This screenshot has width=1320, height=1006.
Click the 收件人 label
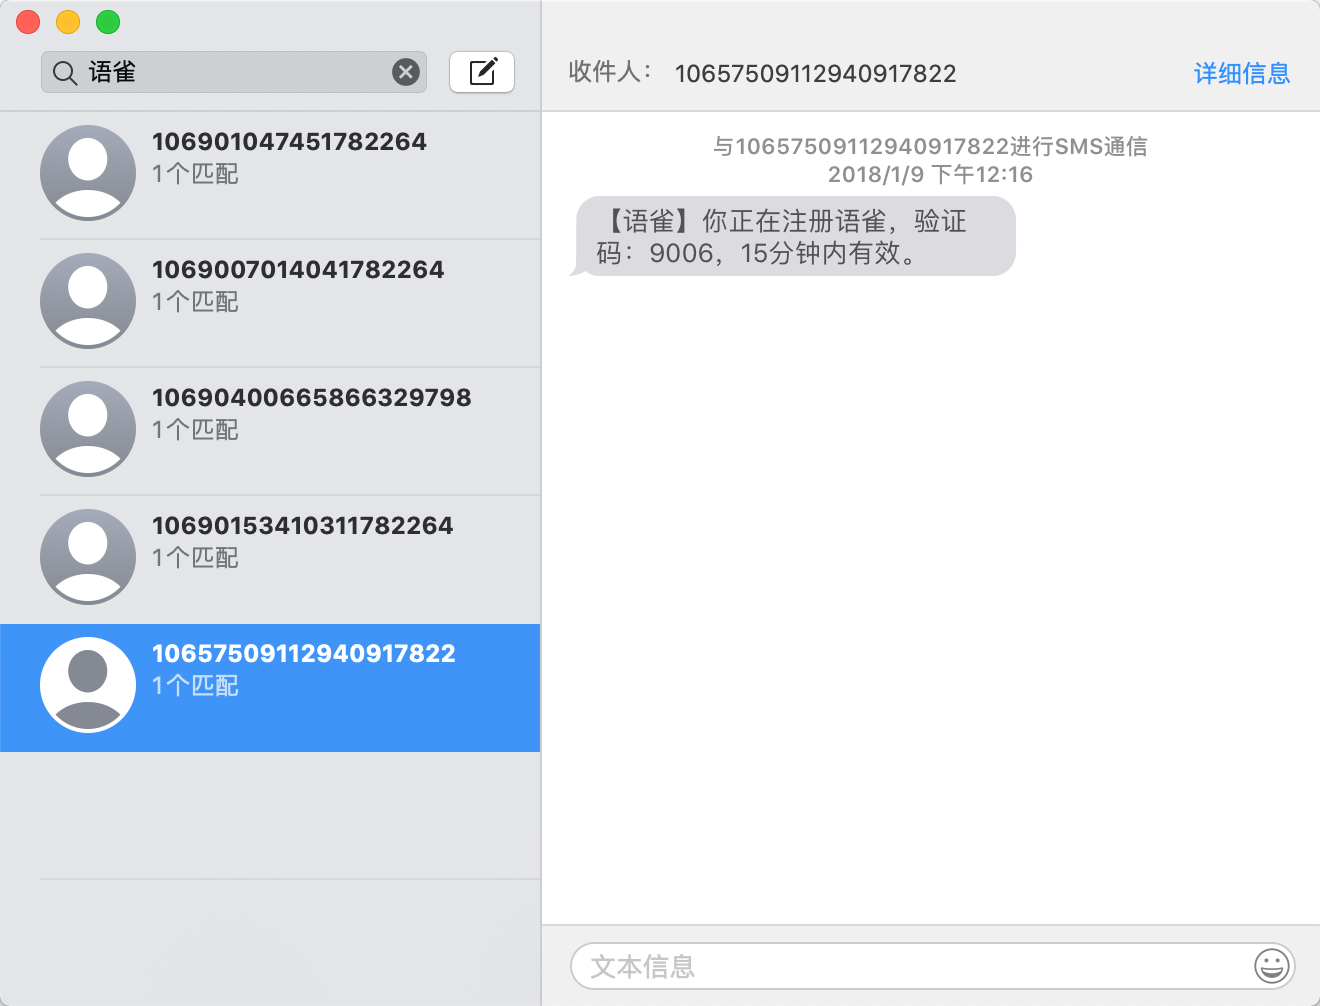pyautogui.click(x=610, y=72)
